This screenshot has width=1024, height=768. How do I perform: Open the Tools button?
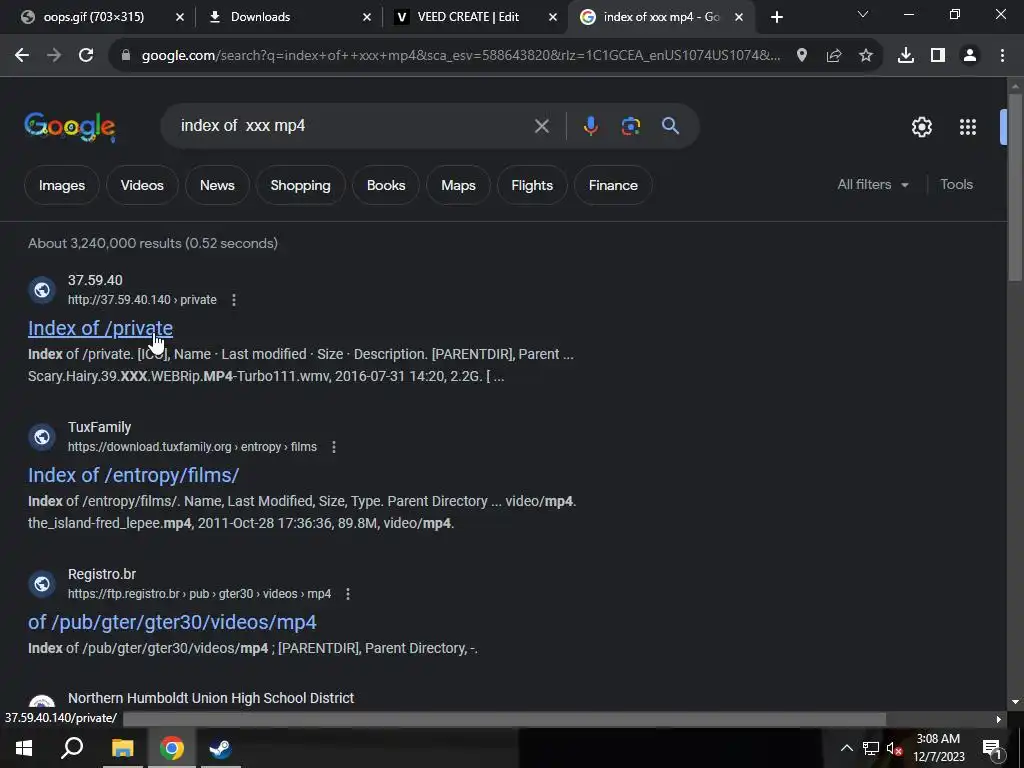coord(956,185)
